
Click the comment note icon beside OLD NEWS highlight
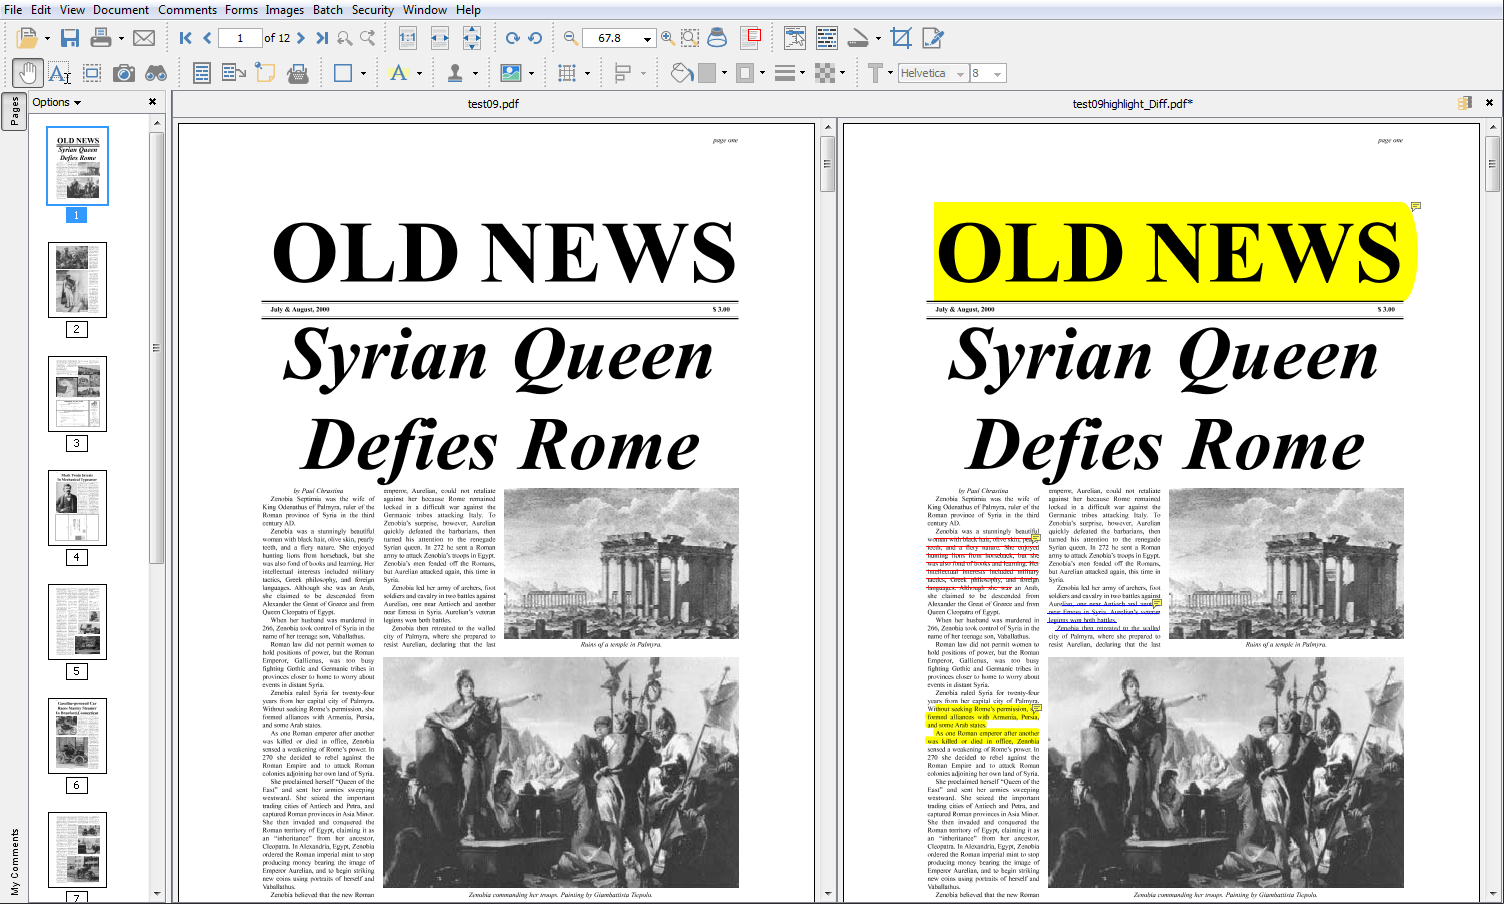pos(1416,206)
